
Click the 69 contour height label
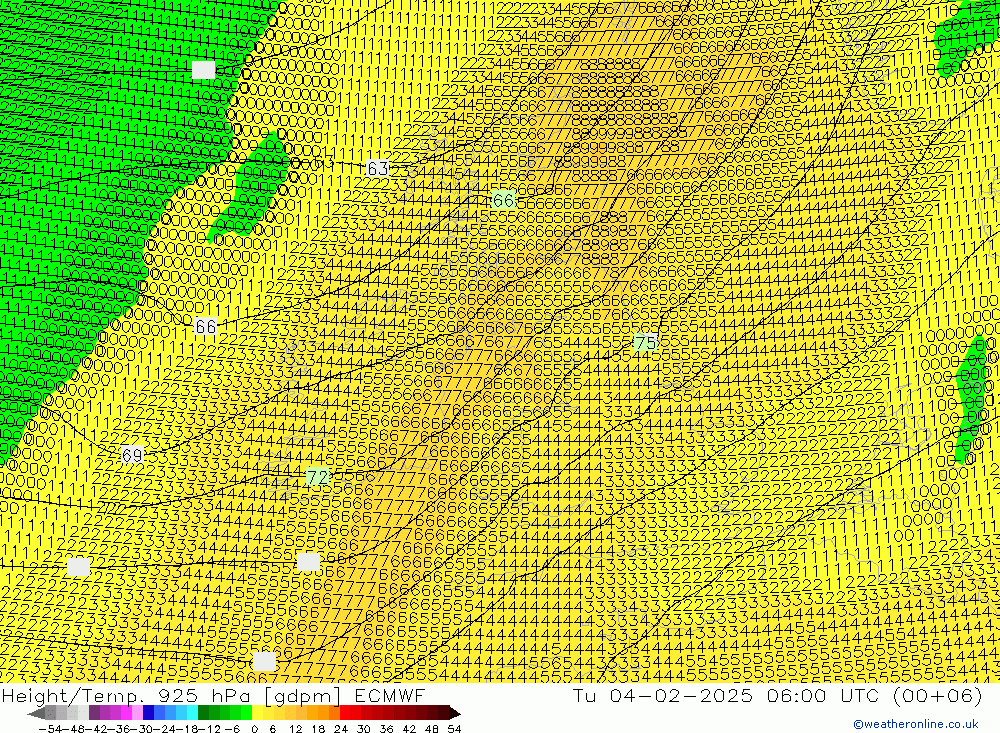click(x=131, y=455)
